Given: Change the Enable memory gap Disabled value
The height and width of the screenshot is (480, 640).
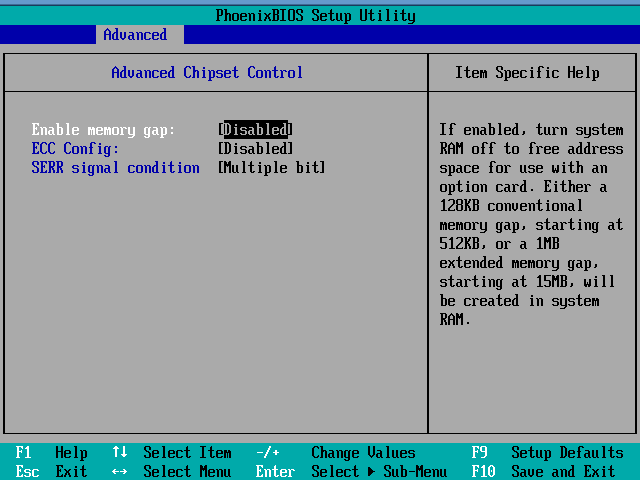Looking at the screenshot, I should [256, 129].
